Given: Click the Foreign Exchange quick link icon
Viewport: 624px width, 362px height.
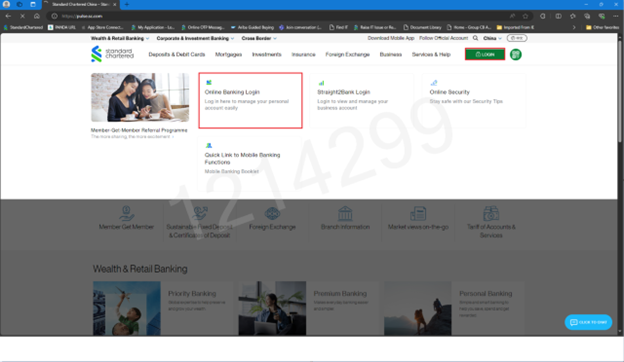Looking at the screenshot, I should coord(272,214).
